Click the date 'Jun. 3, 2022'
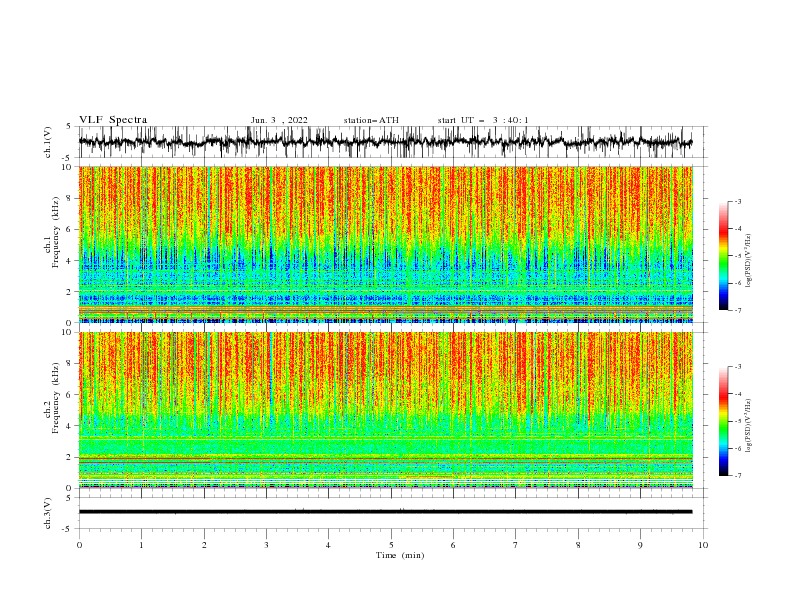The height and width of the screenshot is (612, 792). (x=279, y=120)
